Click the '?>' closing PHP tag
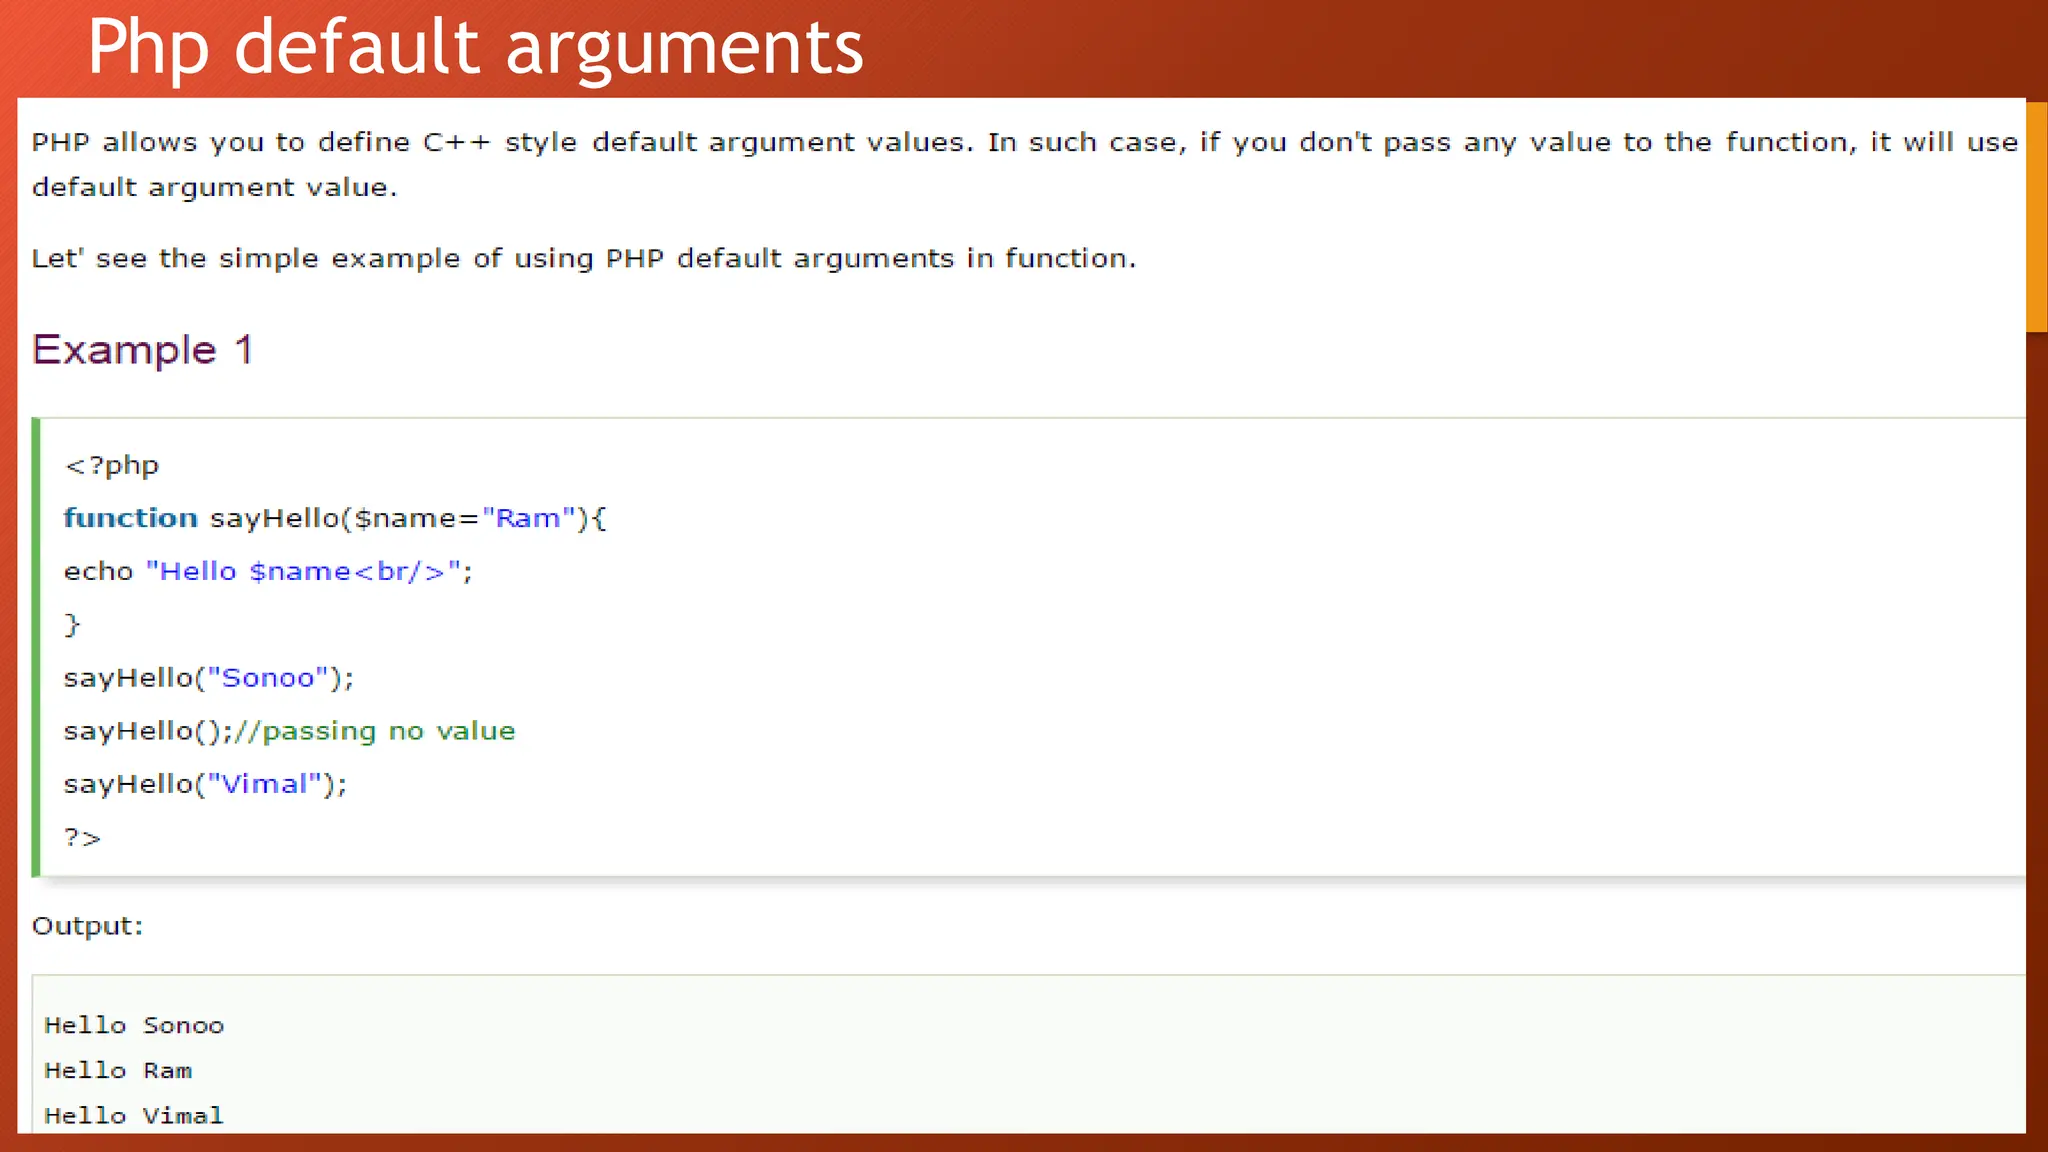The height and width of the screenshot is (1152, 2048). tap(83, 838)
